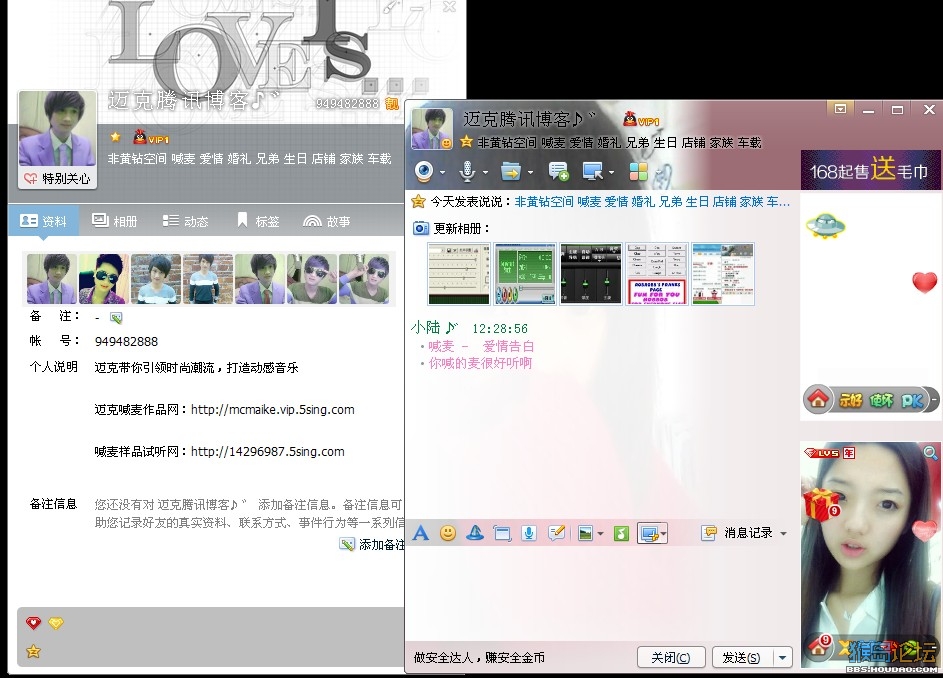Click the magic emoticon wizard hat icon
Image resolution: width=943 pixels, height=678 pixels.
(475, 533)
